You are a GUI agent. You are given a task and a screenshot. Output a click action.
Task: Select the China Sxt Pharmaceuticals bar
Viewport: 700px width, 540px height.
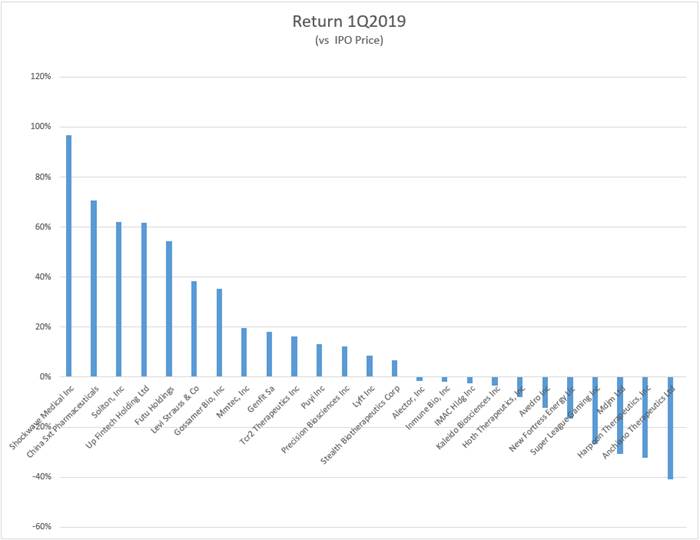point(94,288)
